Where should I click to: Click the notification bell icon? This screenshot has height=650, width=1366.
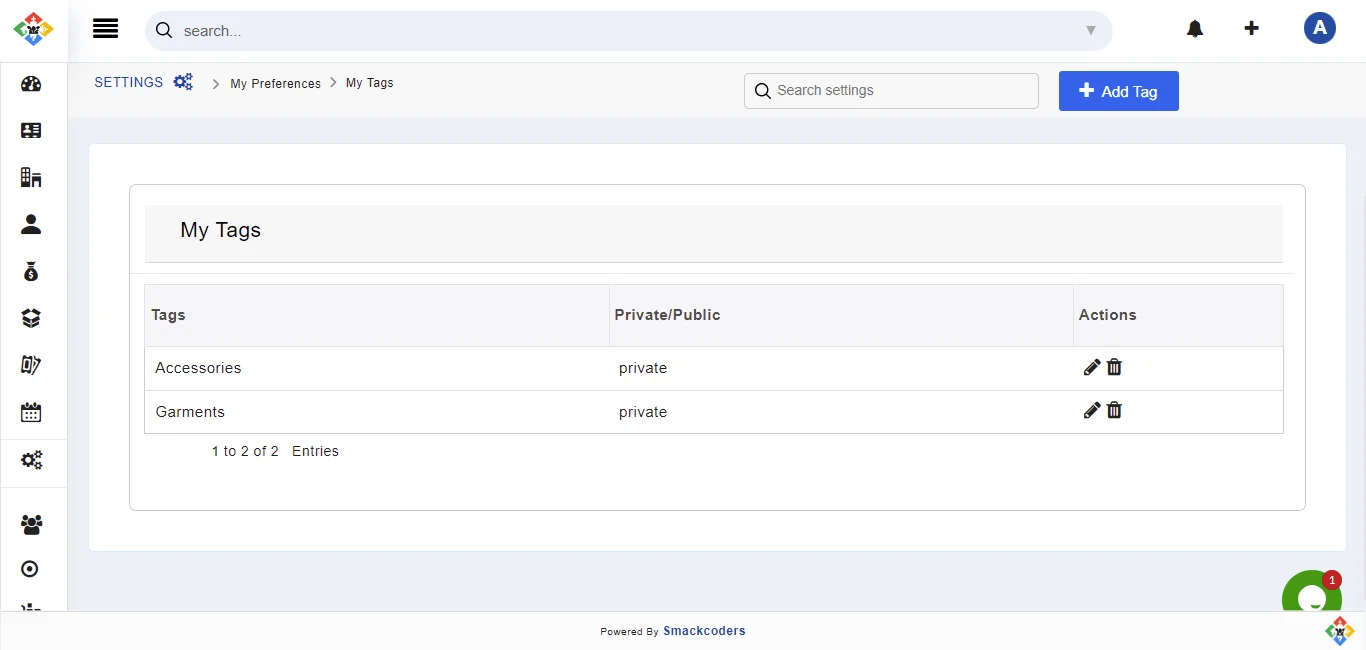coord(1195,29)
